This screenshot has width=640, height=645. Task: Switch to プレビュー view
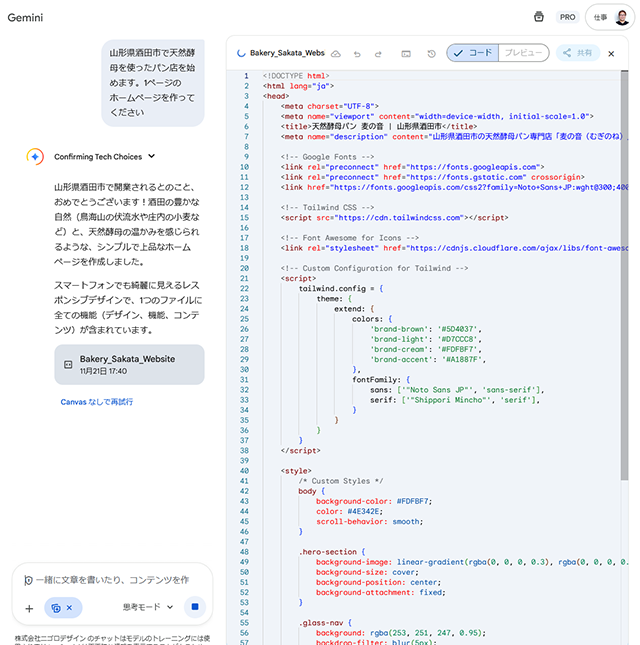point(523,53)
